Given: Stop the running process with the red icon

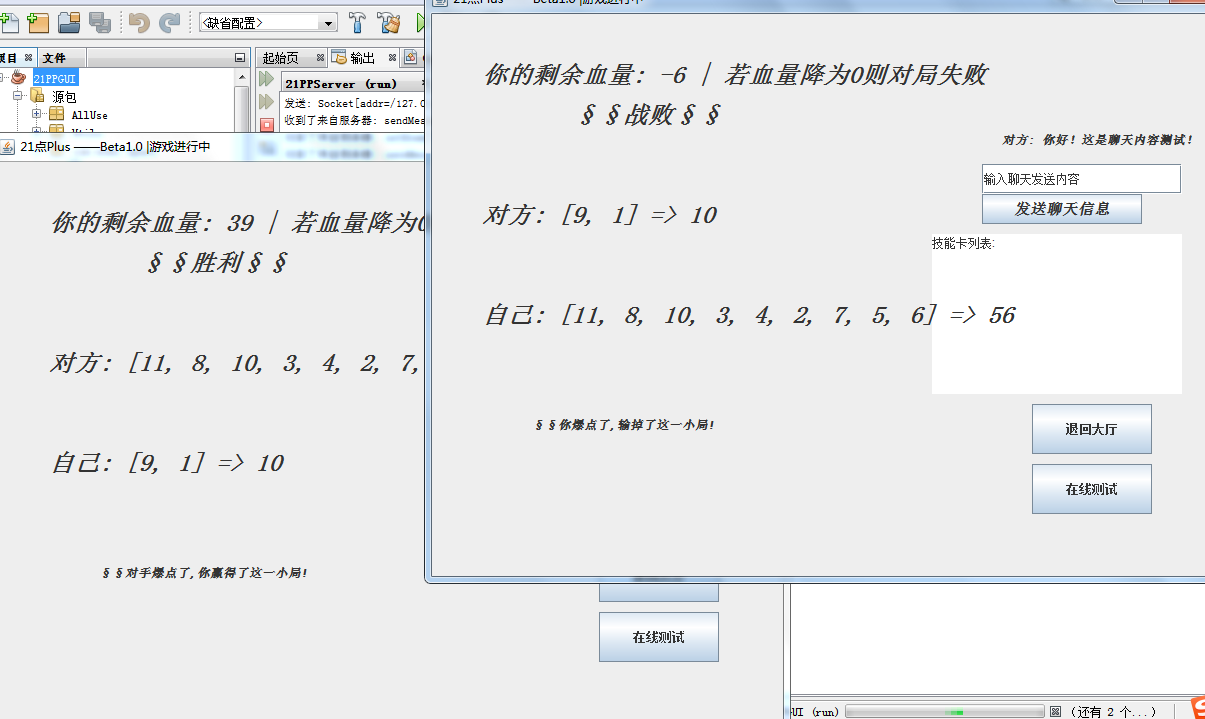Looking at the screenshot, I should pyautogui.click(x=266, y=125).
